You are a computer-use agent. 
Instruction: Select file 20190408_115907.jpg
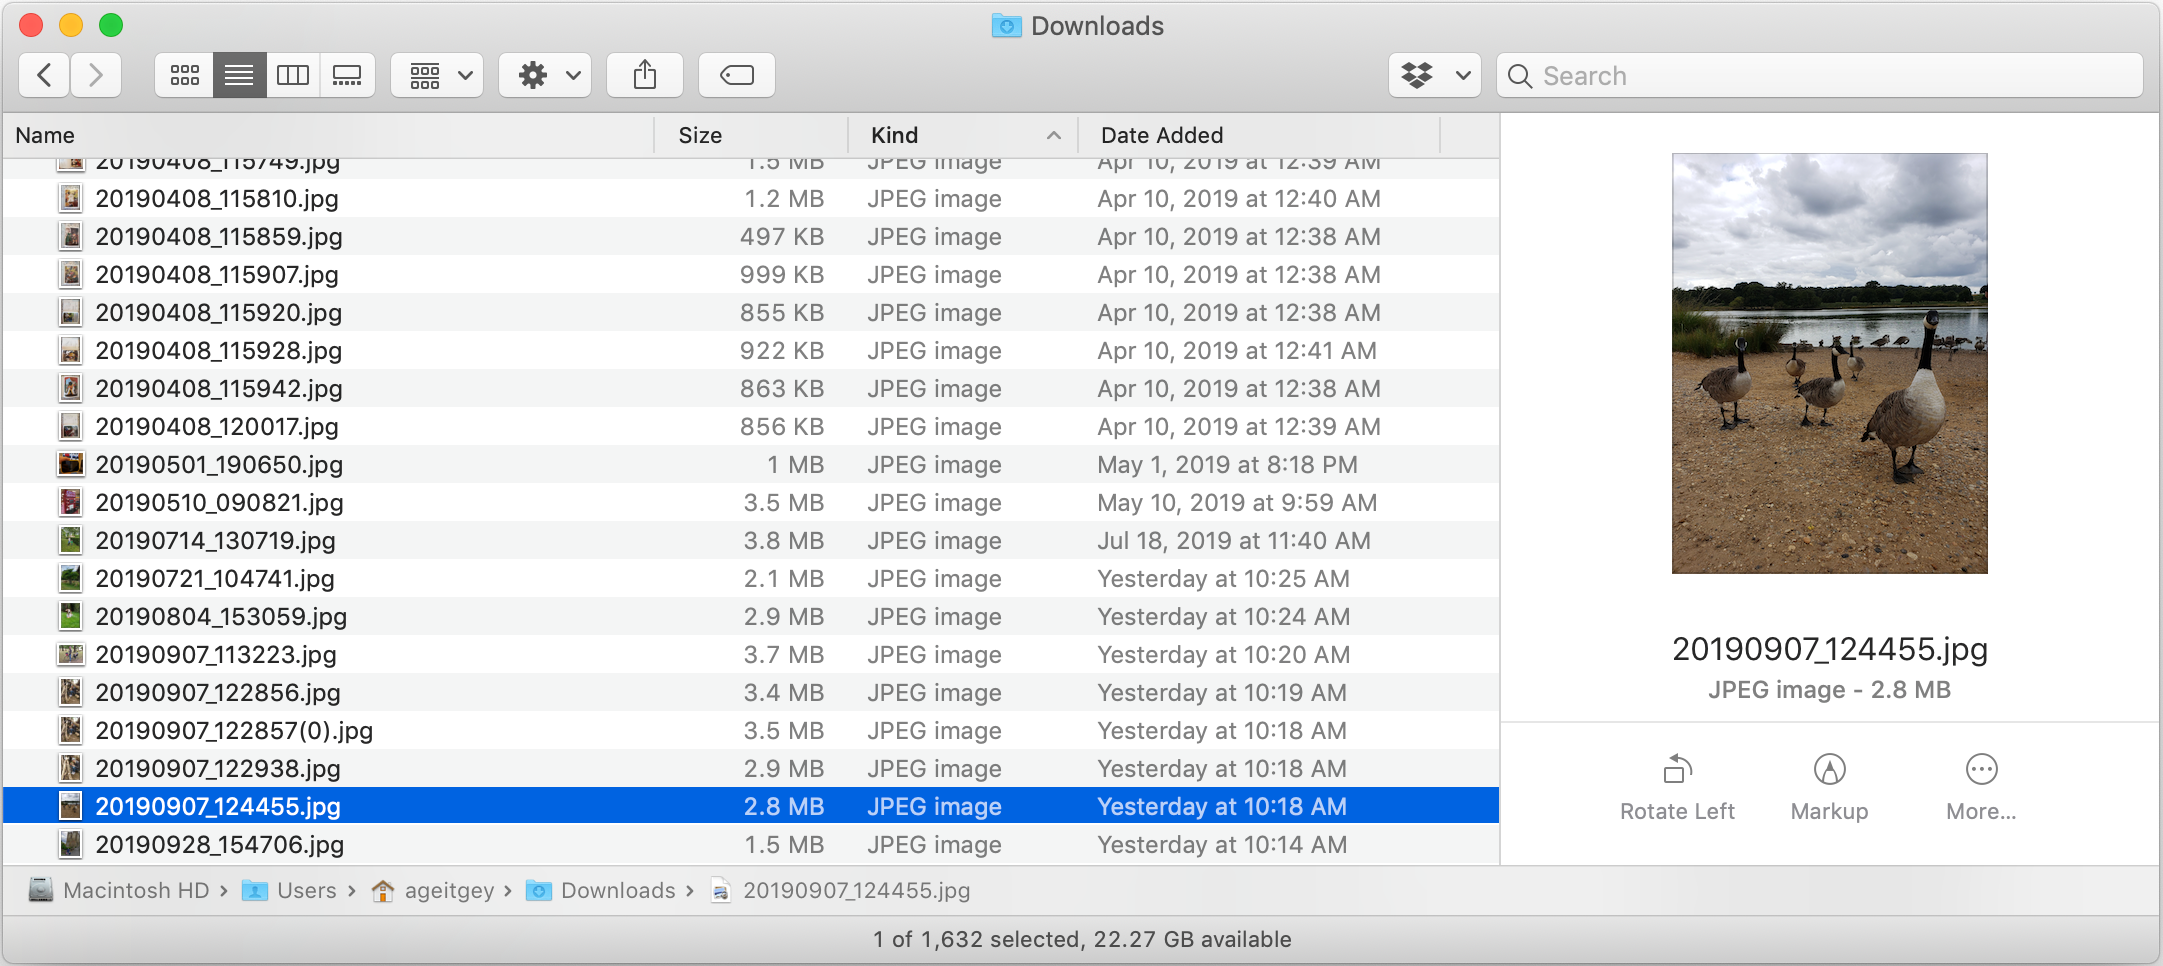coord(750,275)
